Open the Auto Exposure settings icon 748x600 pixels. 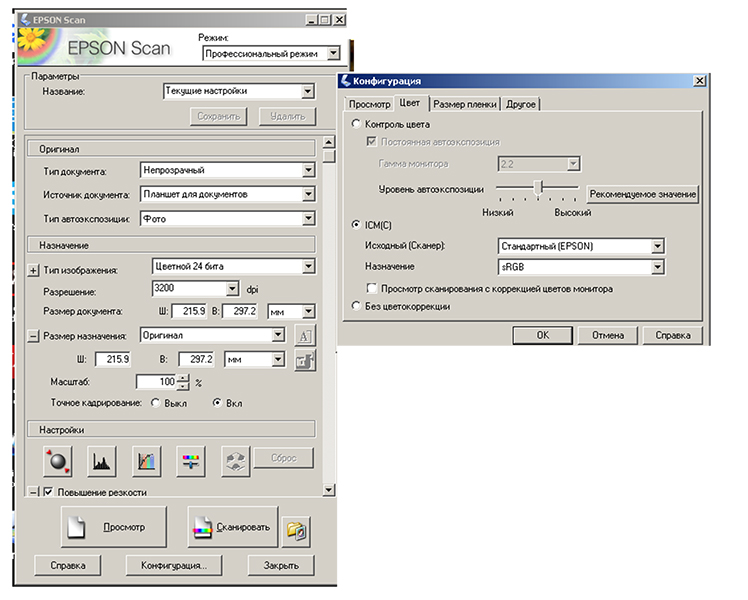point(58,461)
